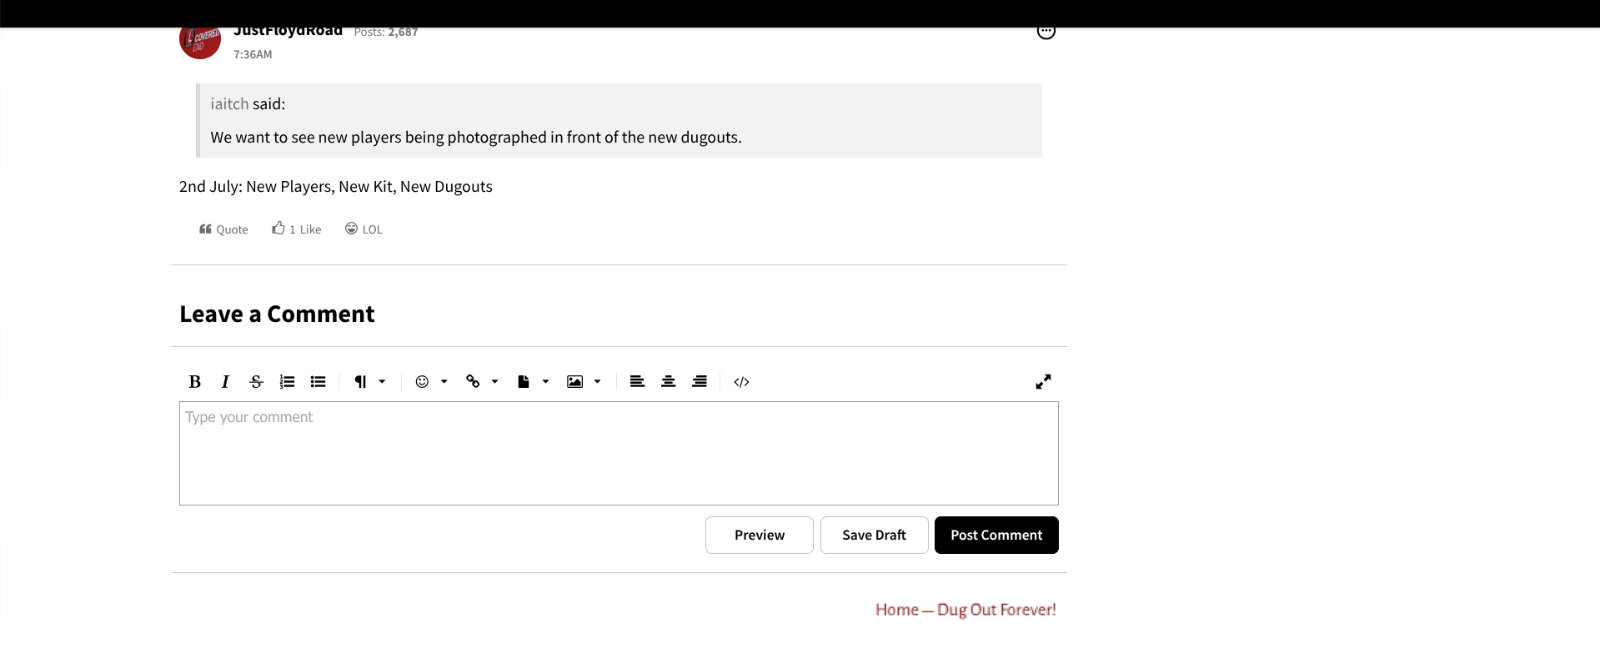1600x669 pixels.
Task: Click the Preview button
Action: 759,535
